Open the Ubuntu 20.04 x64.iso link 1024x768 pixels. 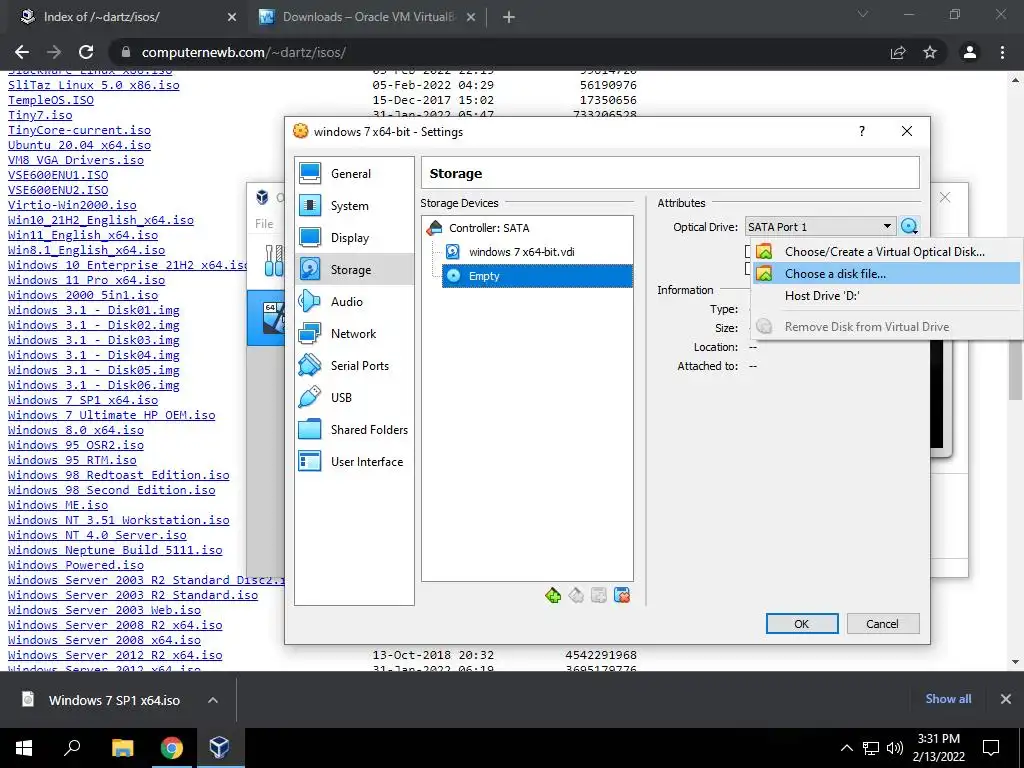click(x=79, y=145)
